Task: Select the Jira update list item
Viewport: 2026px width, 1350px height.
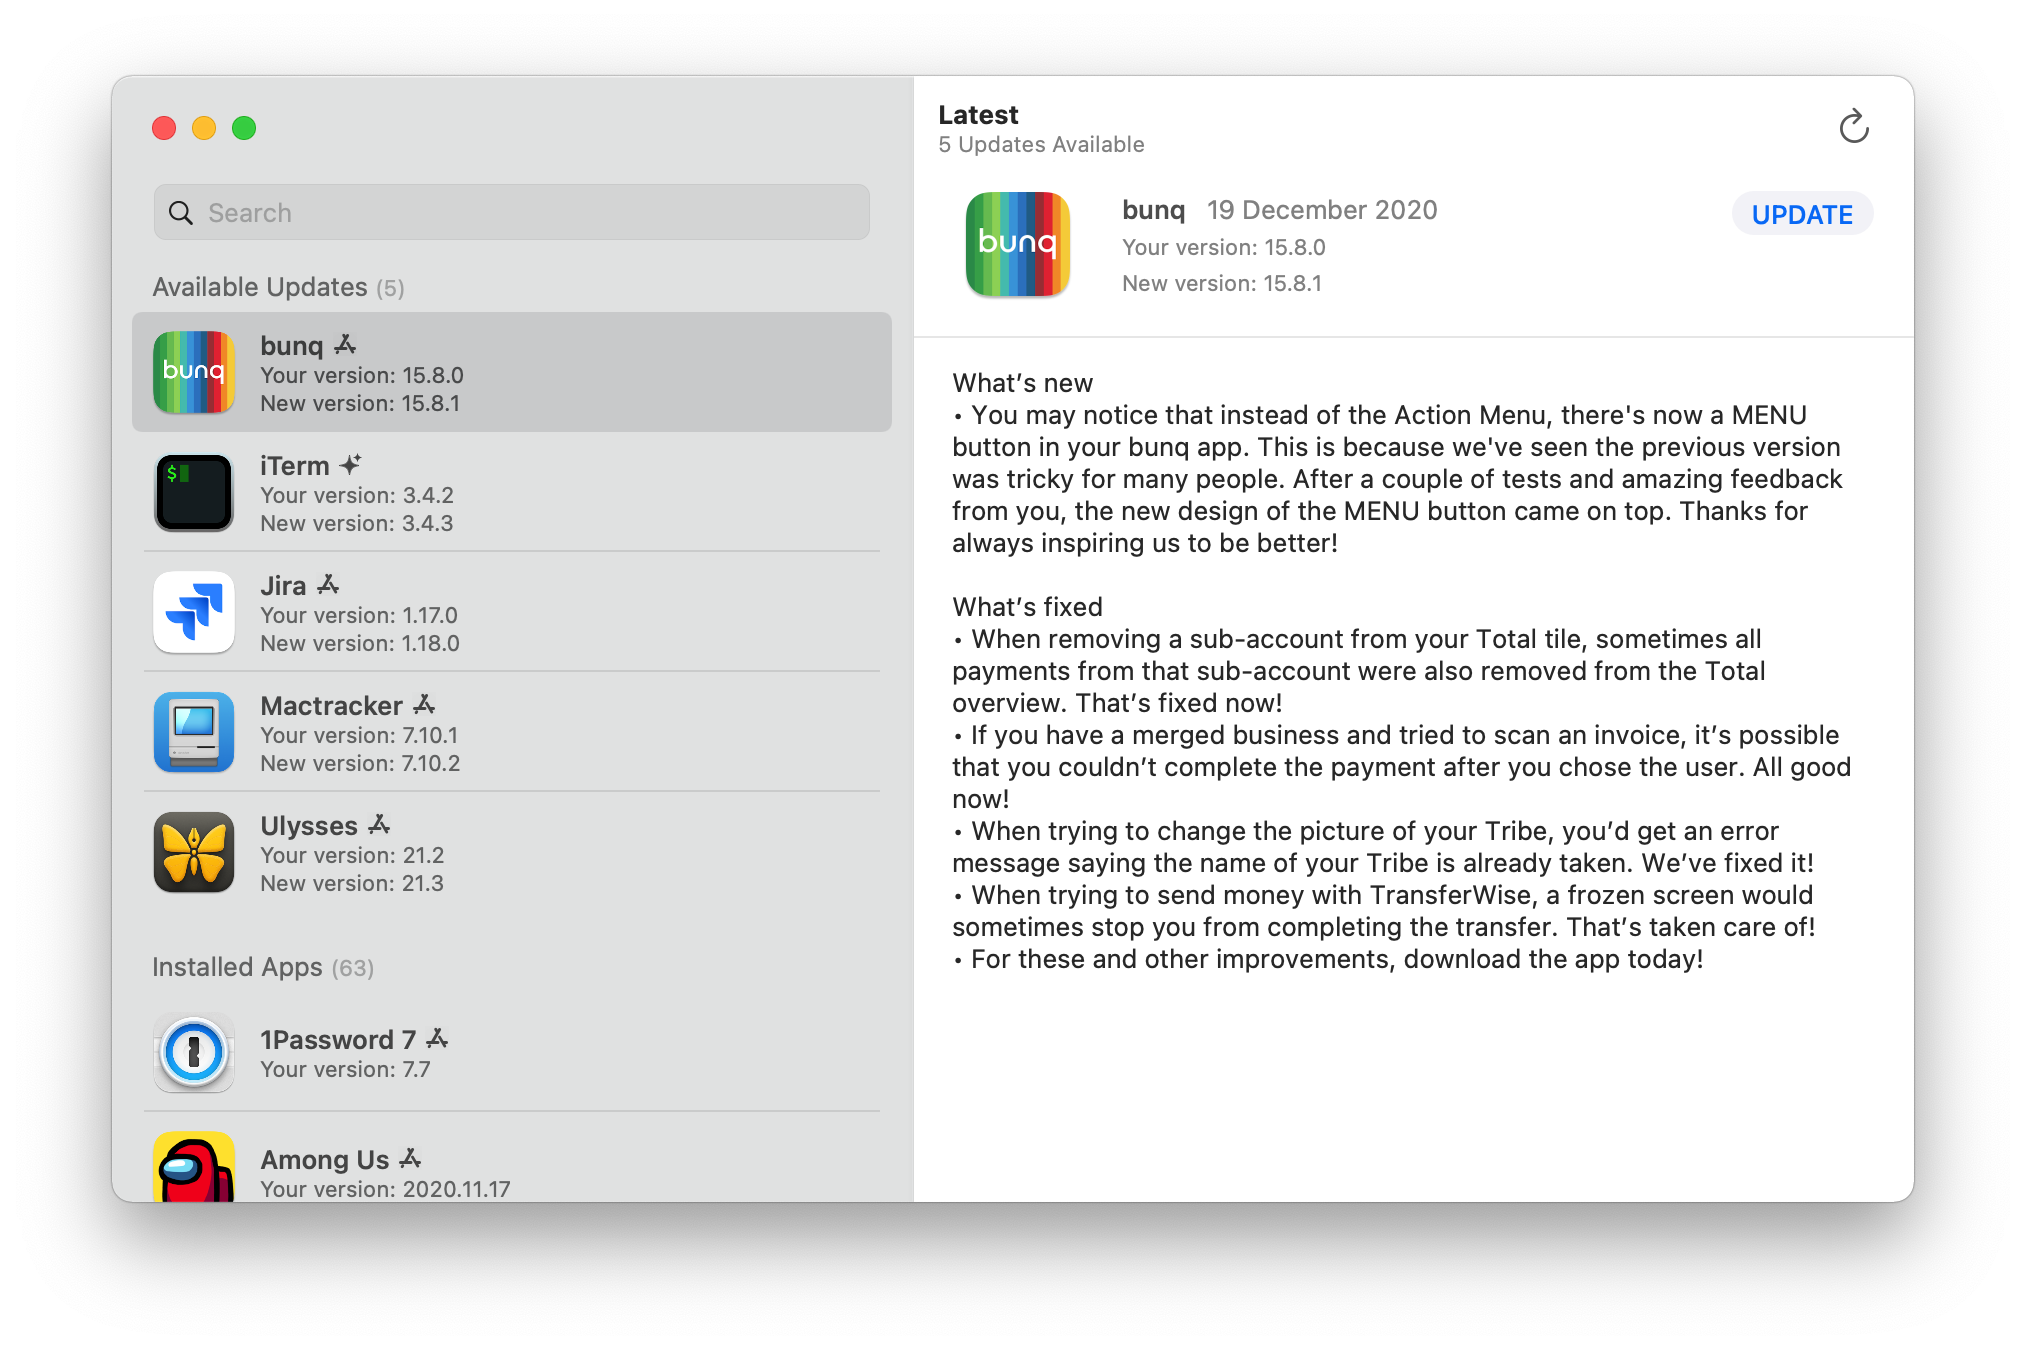Action: [514, 612]
